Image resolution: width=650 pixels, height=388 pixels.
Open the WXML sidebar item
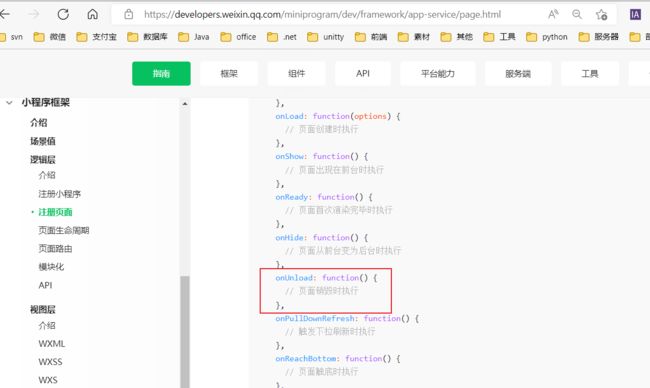coord(52,344)
